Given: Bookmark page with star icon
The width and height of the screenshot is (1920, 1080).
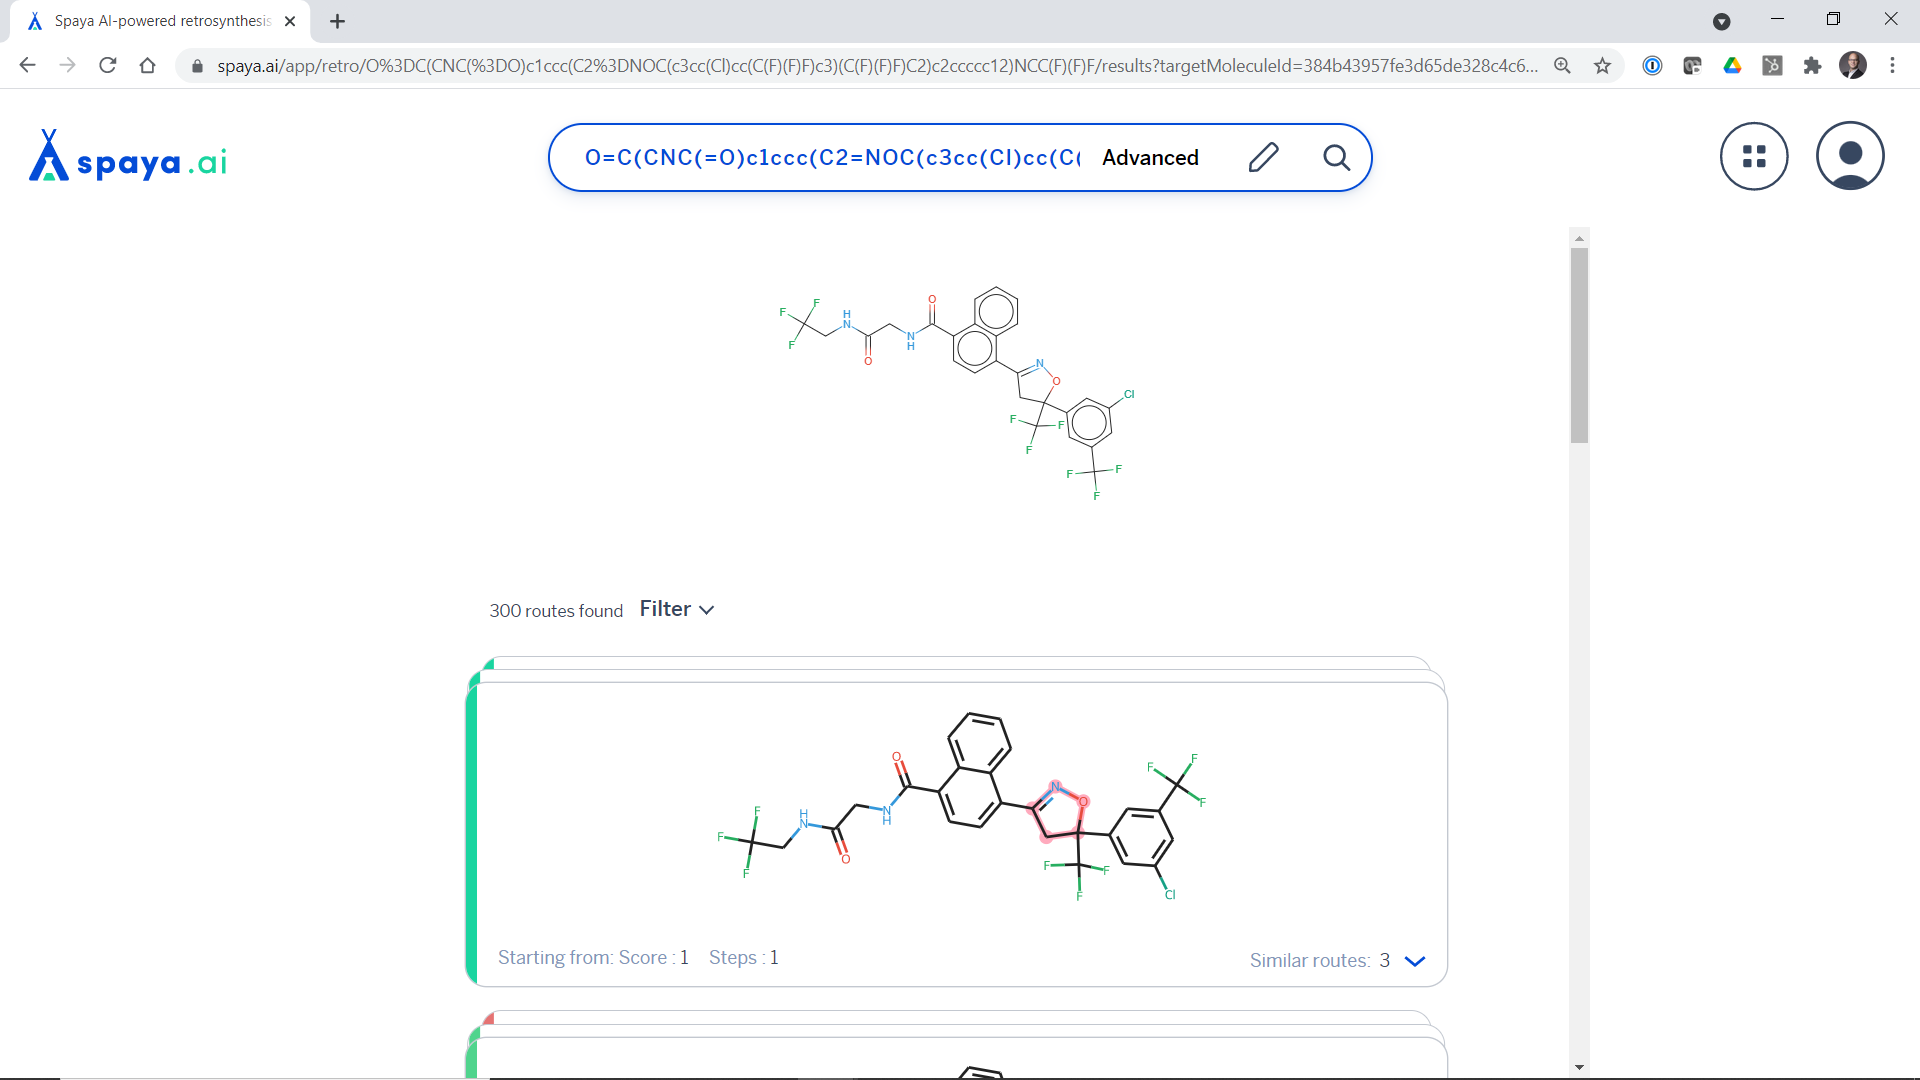Looking at the screenshot, I should [1602, 66].
